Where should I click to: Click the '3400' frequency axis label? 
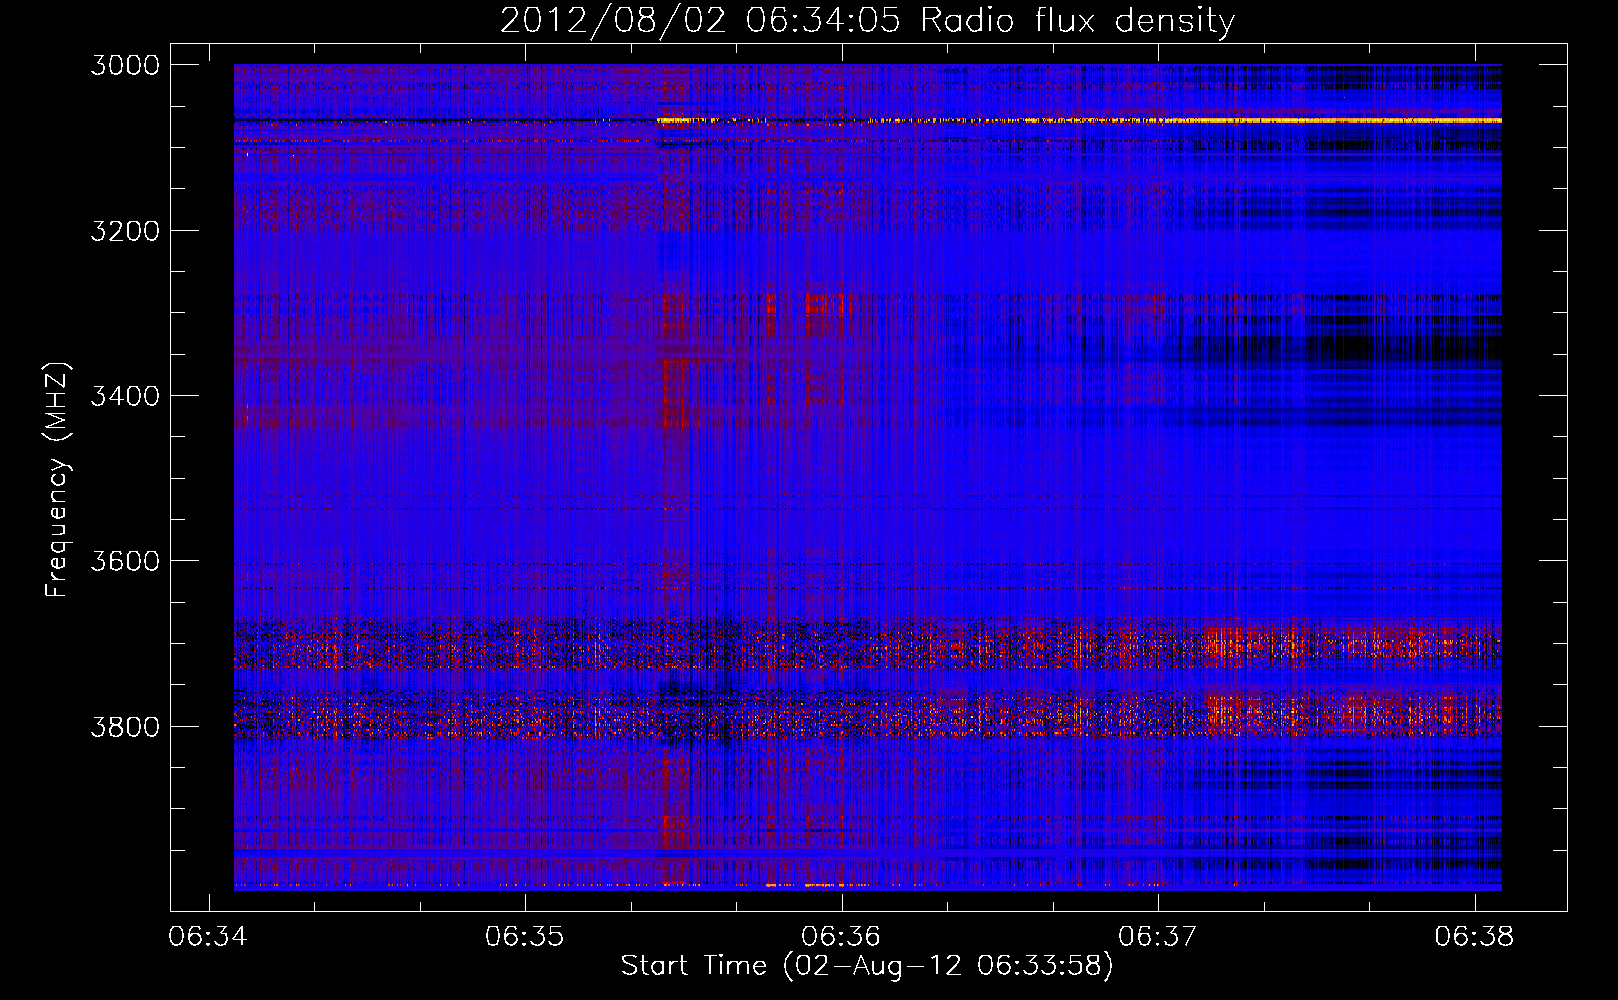pos(125,396)
